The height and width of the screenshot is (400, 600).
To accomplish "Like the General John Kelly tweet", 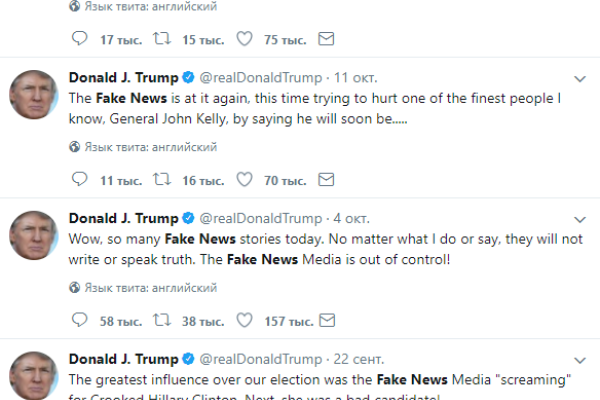I will 243,180.
